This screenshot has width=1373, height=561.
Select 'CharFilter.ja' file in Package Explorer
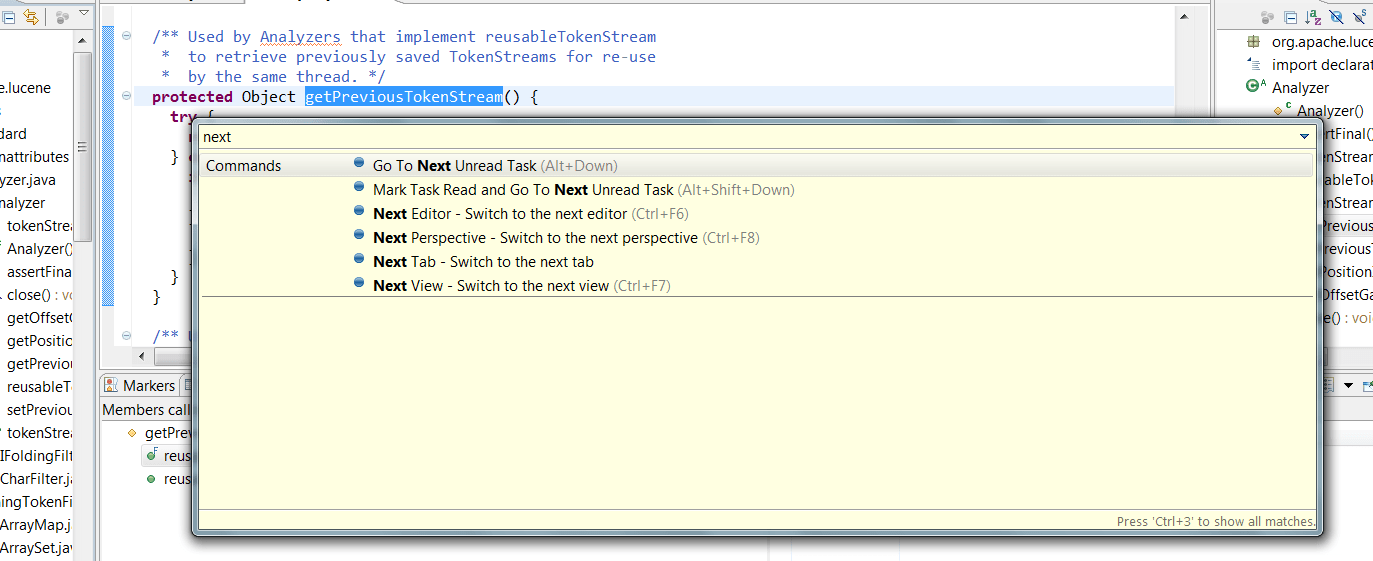click(x=36, y=479)
